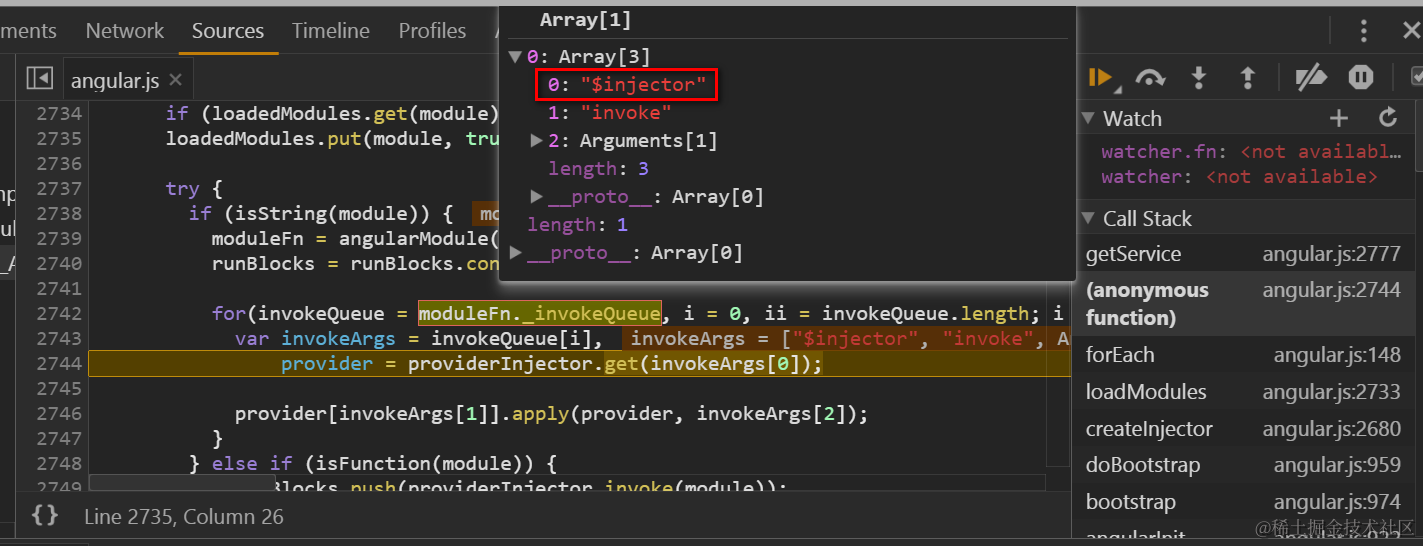Open the Sources tab
The height and width of the screenshot is (546, 1423).
point(228,31)
